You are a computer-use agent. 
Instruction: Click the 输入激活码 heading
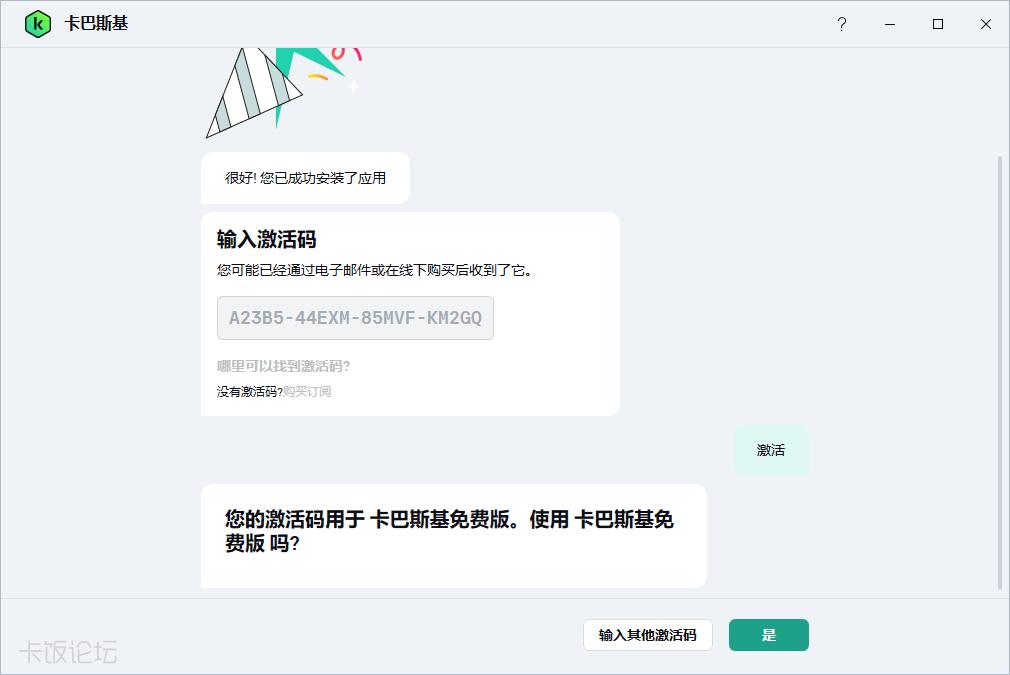click(x=267, y=239)
